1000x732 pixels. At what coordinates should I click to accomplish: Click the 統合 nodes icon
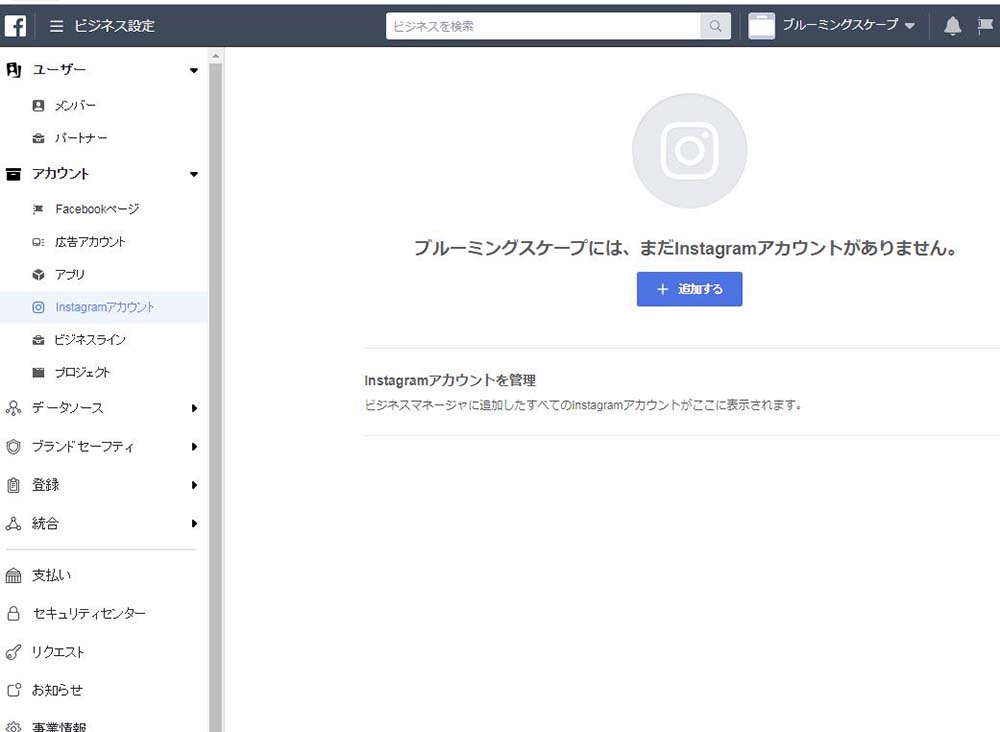[x=13, y=524]
